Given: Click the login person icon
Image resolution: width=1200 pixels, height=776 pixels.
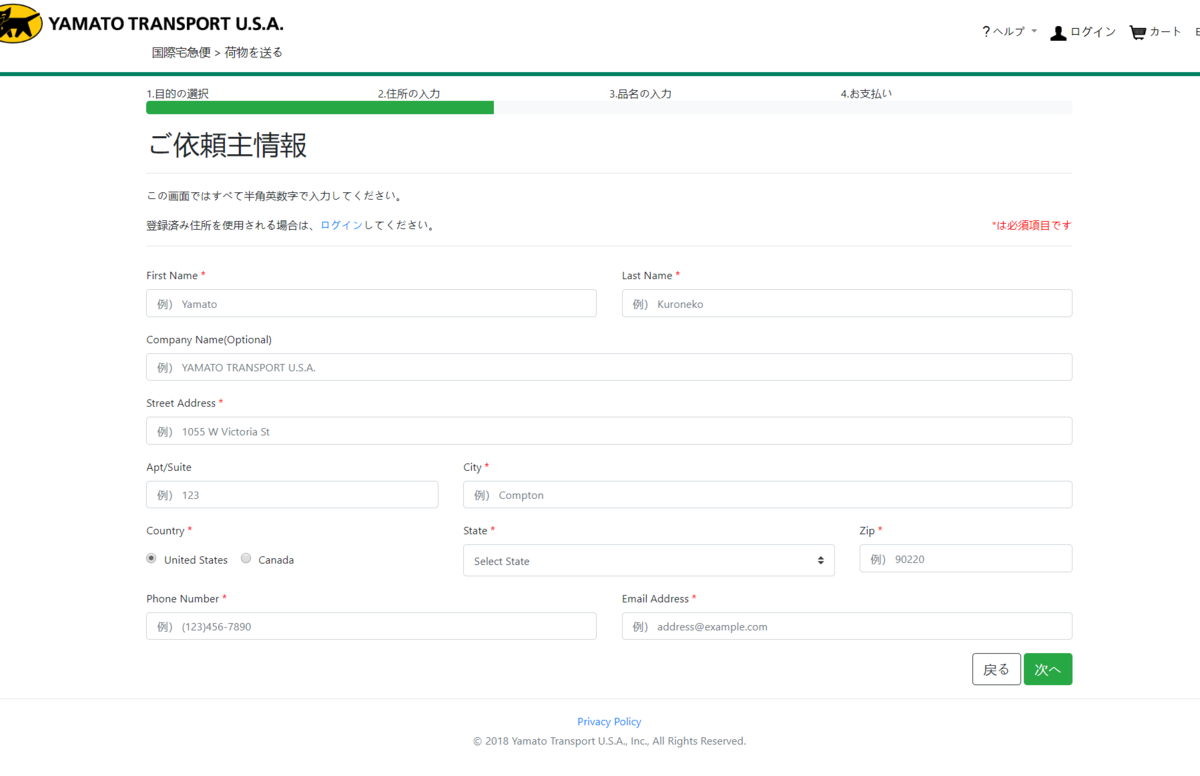Looking at the screenshot, I should (1058, 32).
